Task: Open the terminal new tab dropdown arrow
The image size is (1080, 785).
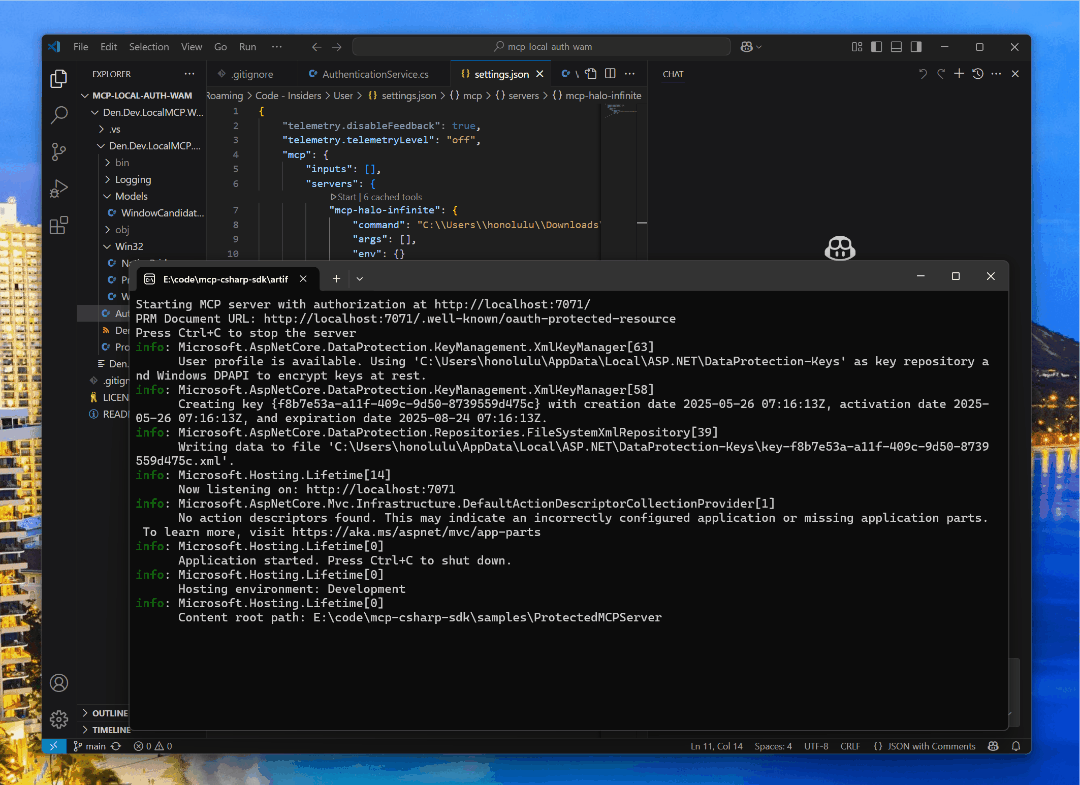Action: click(360, 279)
